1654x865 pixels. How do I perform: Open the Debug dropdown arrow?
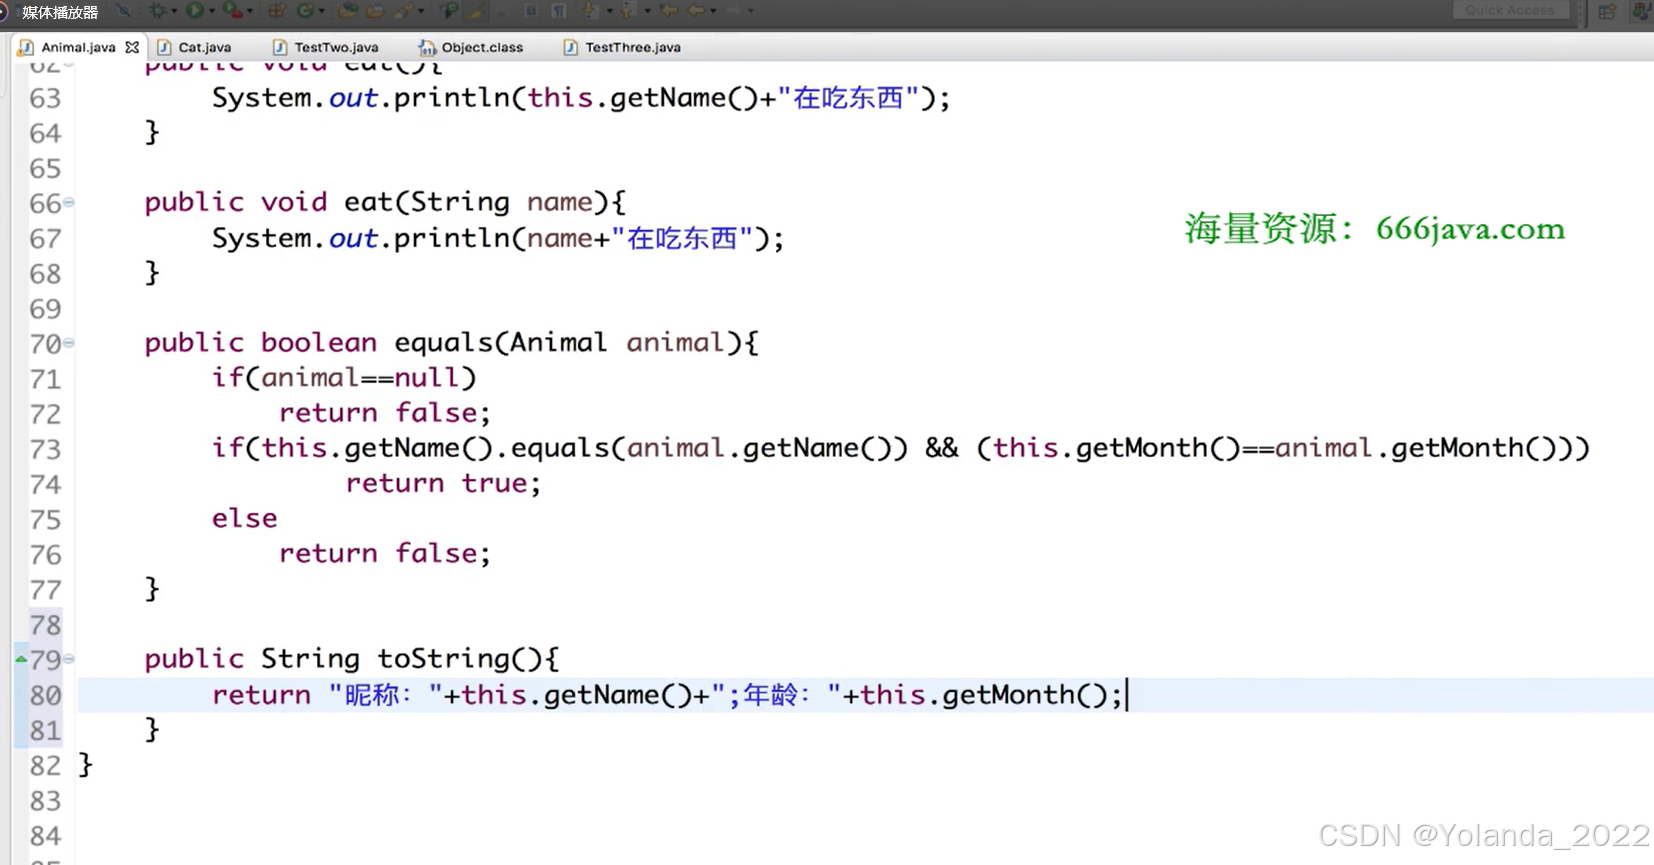coord(174,11)
